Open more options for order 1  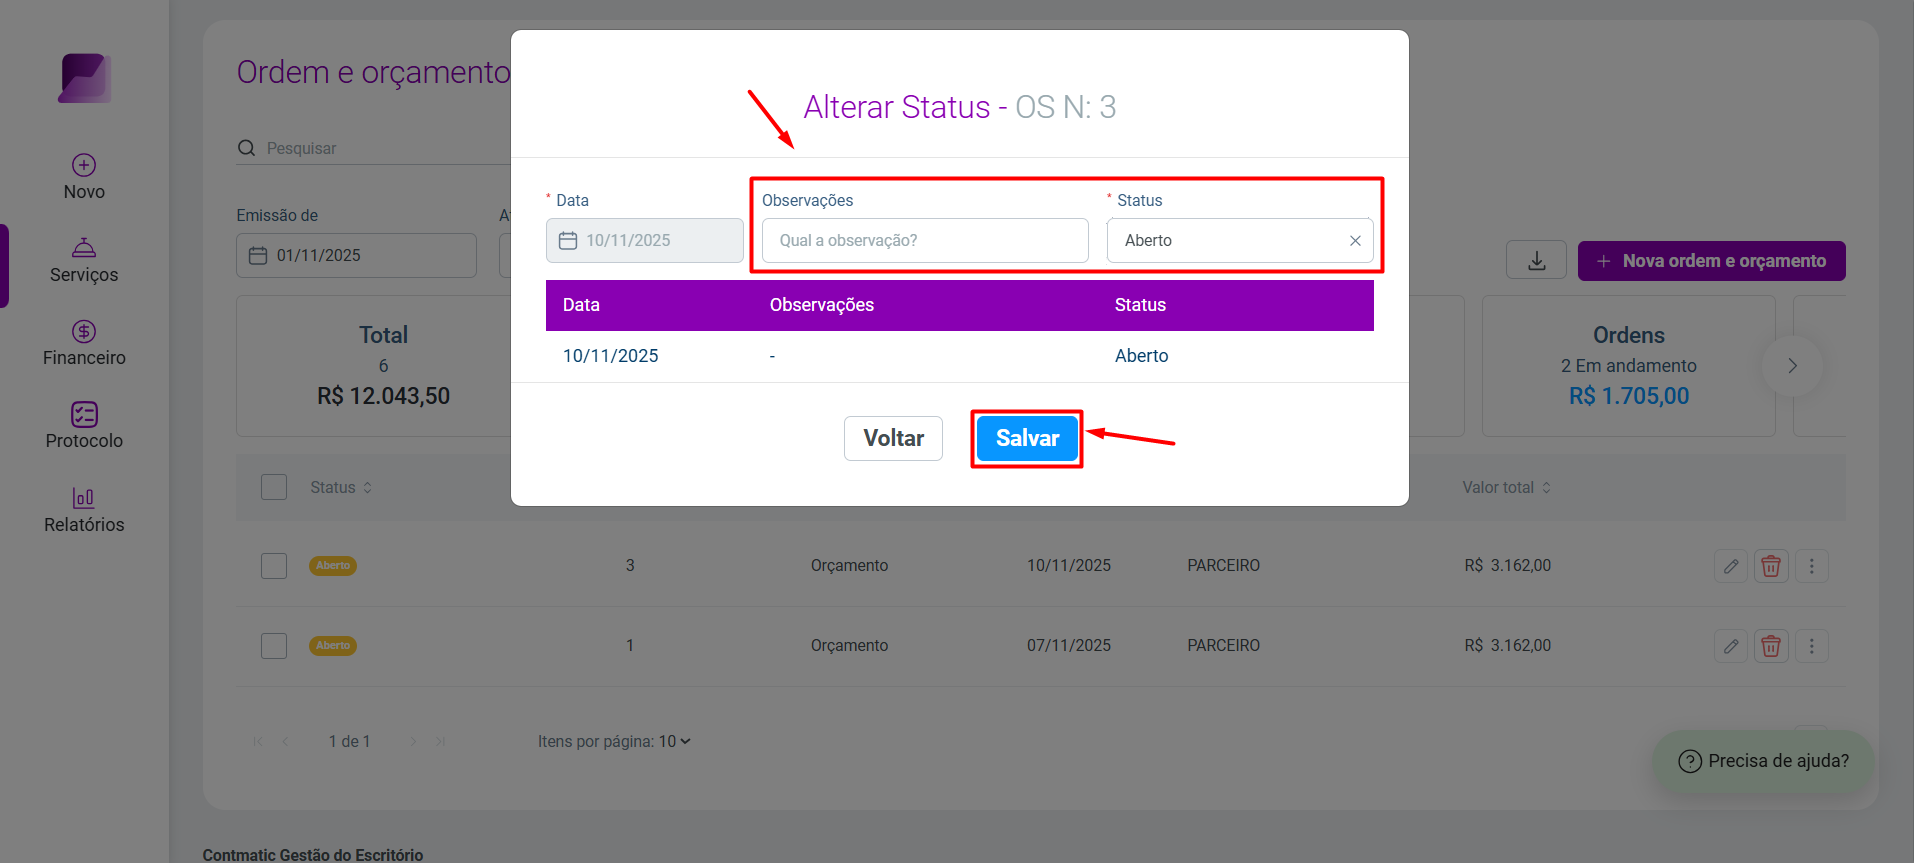pyautogui.click(x=1811, y=646)
